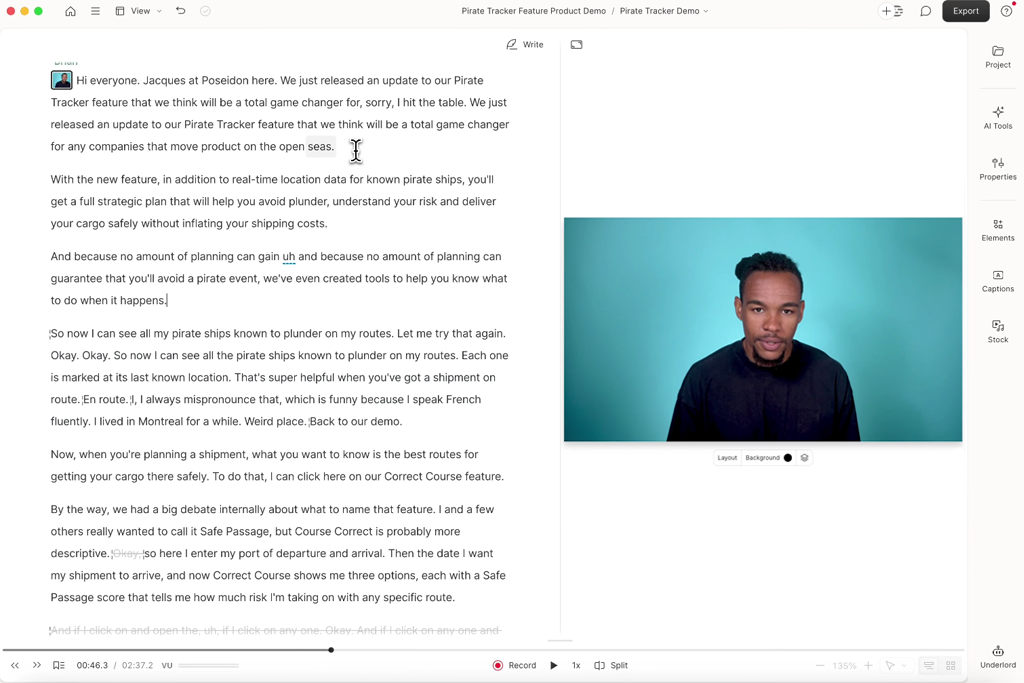This screenshot has width=1024, height=683.
Task: Click the speaker avatar thumbnail
Action: tap(61, 80)
